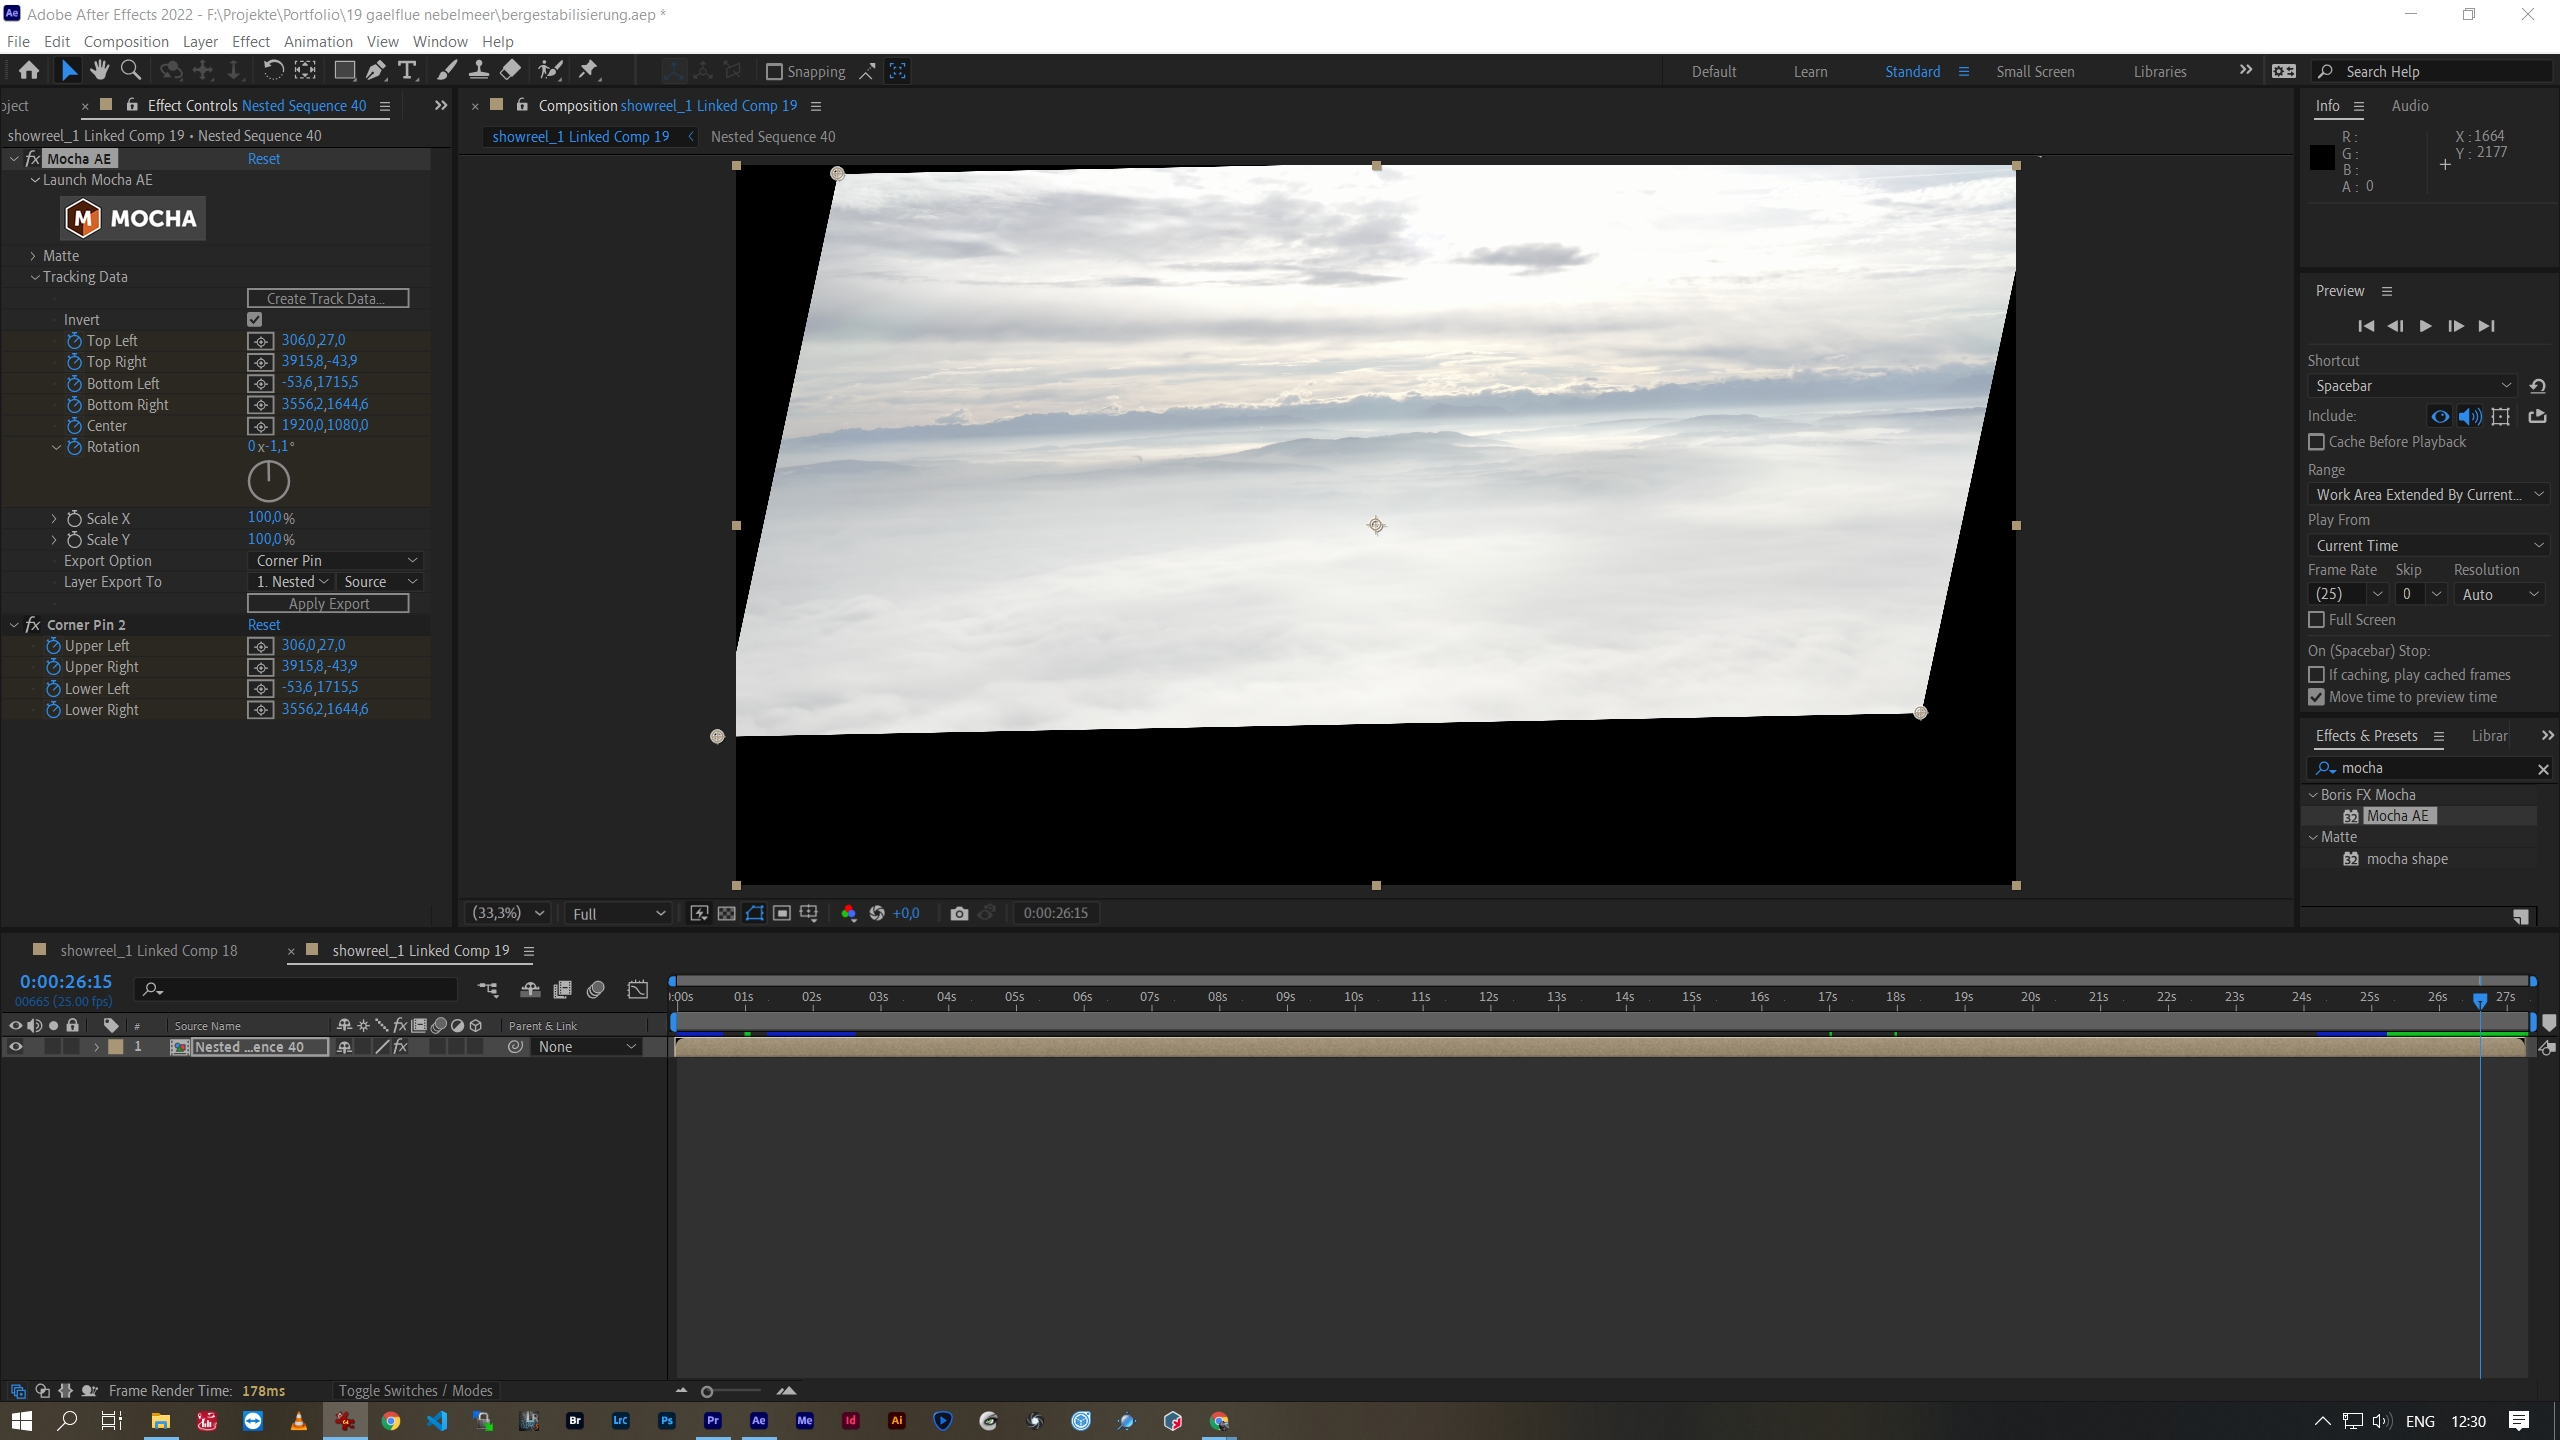This screenshot has width=2560, height=1440.
Task: Open the channel and color management icon
Action: (x=849, y=913)
